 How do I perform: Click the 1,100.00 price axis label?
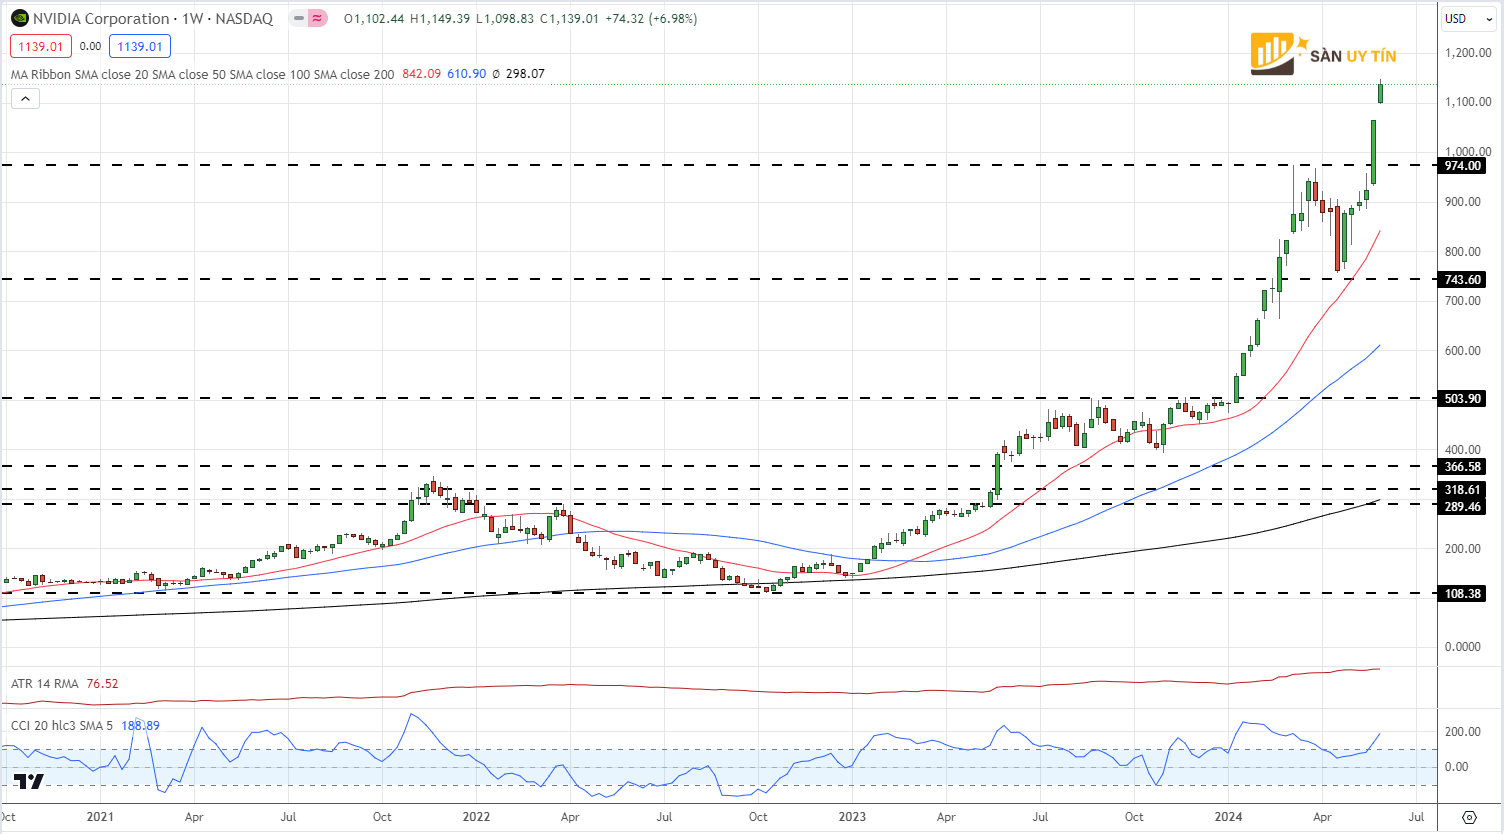[x=1468, y=102]
